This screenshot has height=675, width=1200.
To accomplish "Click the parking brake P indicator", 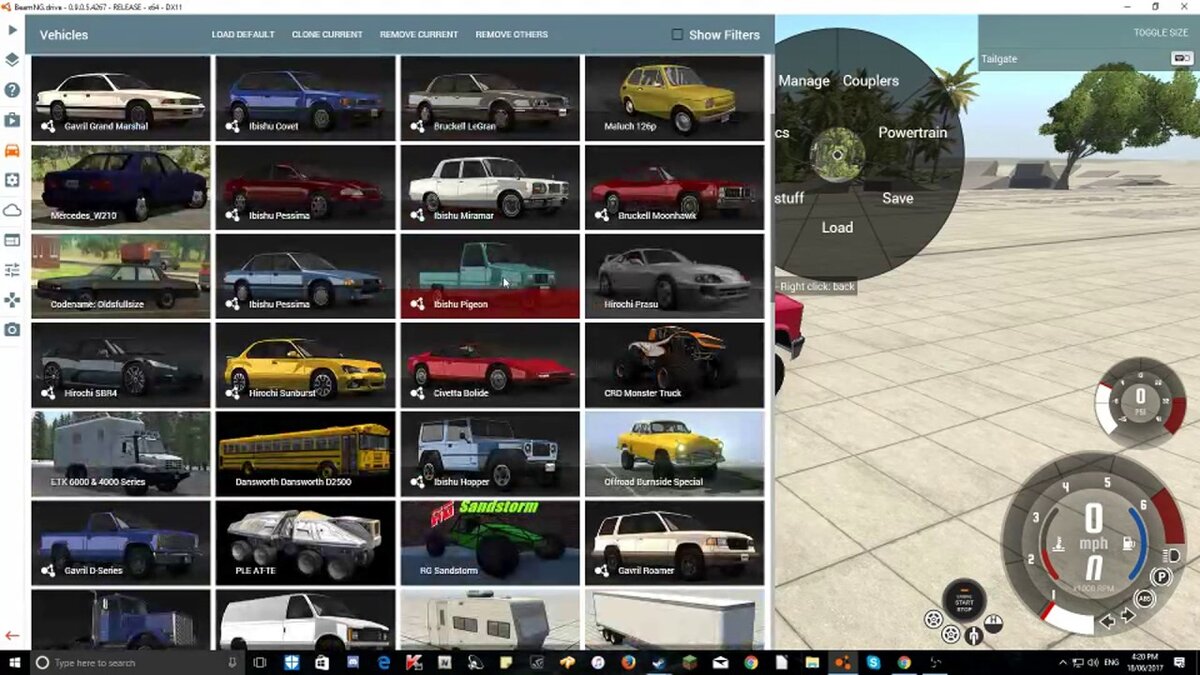I will click(1161, 577).
